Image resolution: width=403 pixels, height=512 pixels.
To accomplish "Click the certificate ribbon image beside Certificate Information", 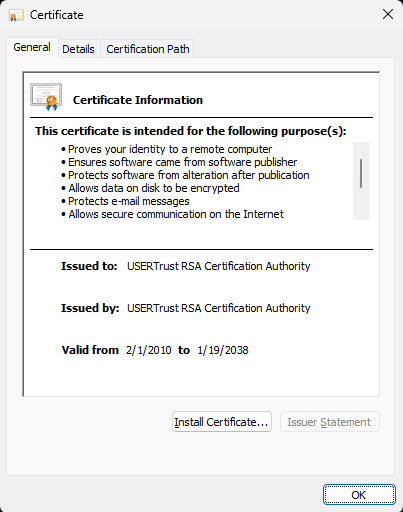I will click(x=46, y=97).
